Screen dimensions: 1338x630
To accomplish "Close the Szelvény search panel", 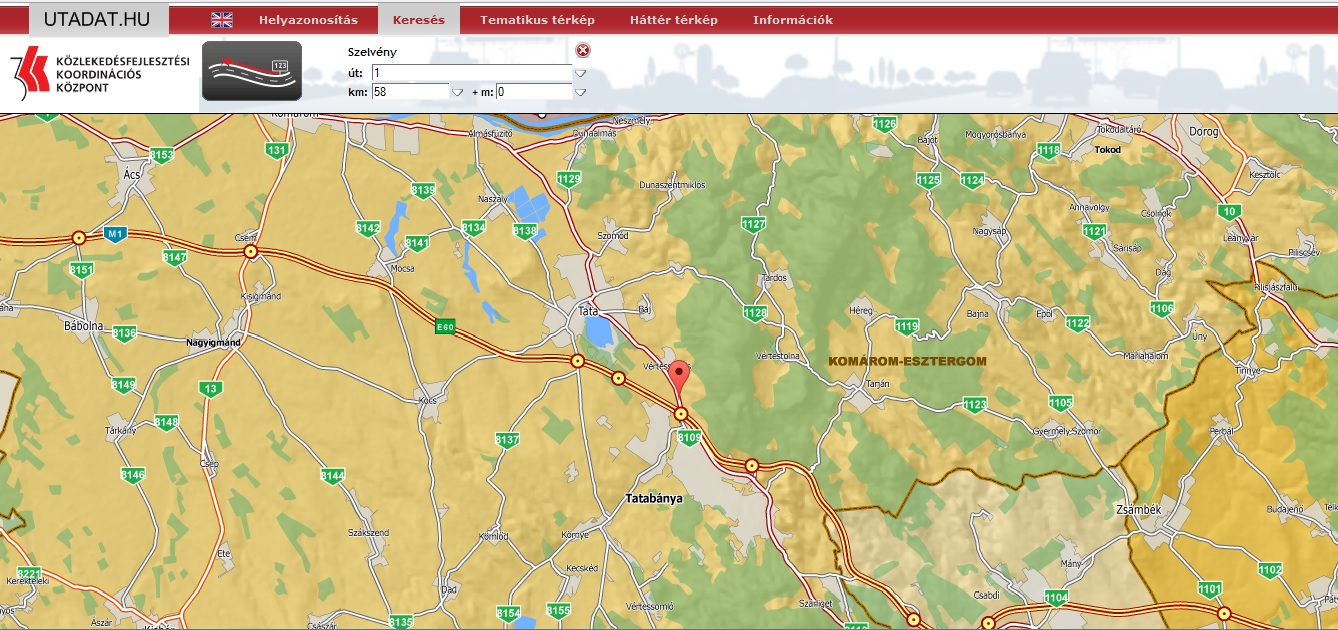I will click(583, 51).
